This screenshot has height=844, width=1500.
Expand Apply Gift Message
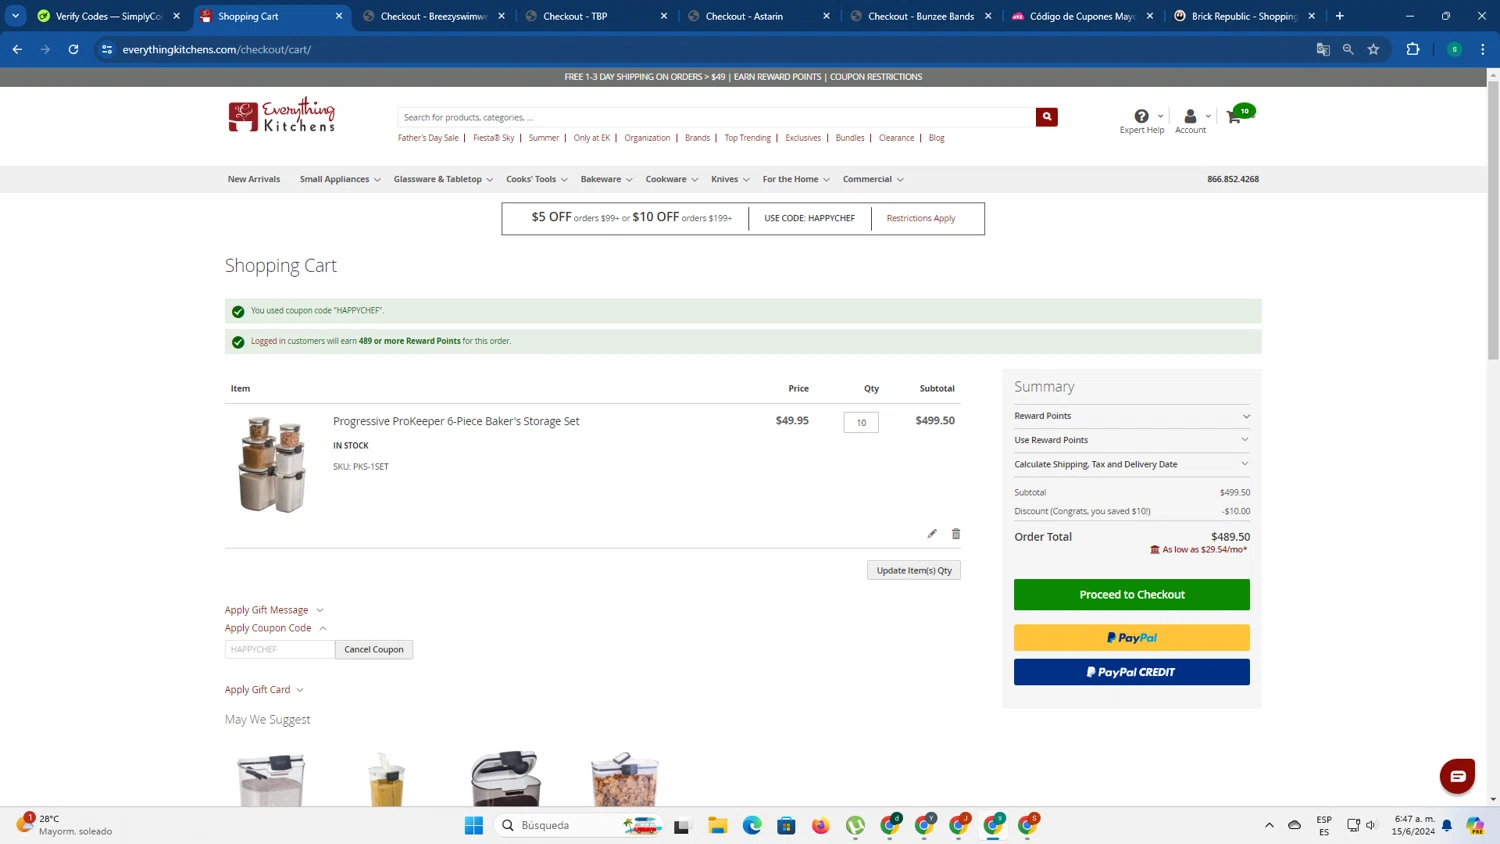point(274,610)
